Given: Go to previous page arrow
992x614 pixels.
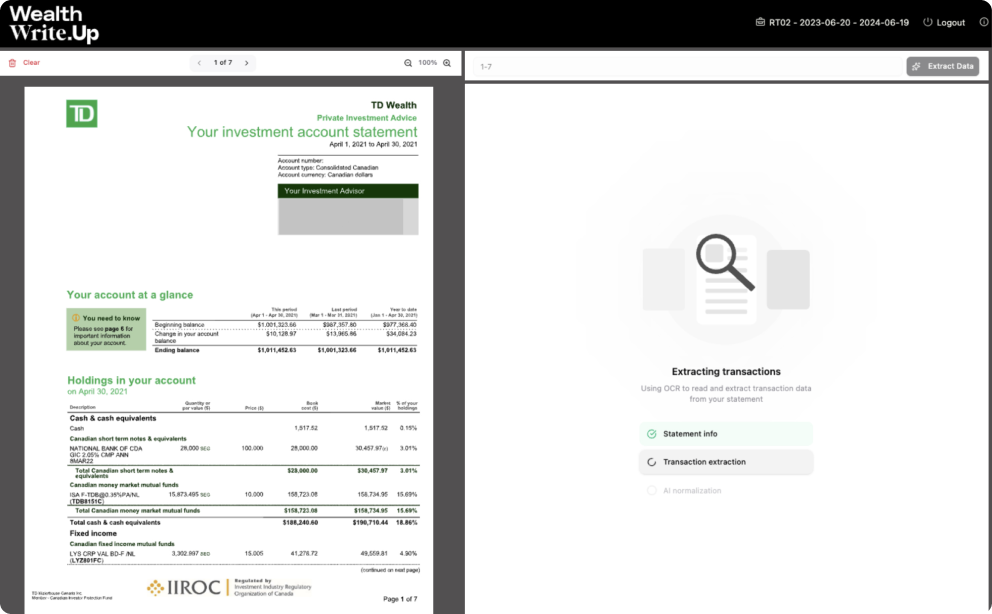Looking at the screenshot, I should click(199, 63).
